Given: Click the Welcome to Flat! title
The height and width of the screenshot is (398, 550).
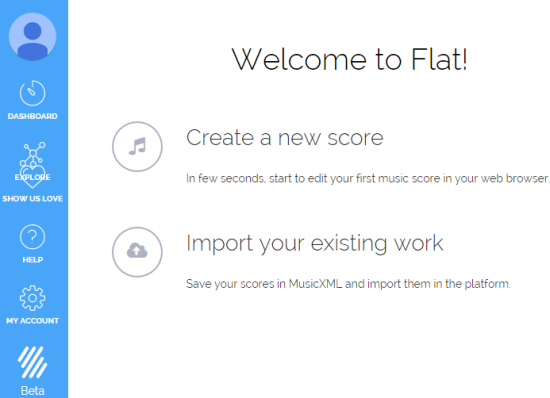Looking at the screenshot, I should click(349, 59).
